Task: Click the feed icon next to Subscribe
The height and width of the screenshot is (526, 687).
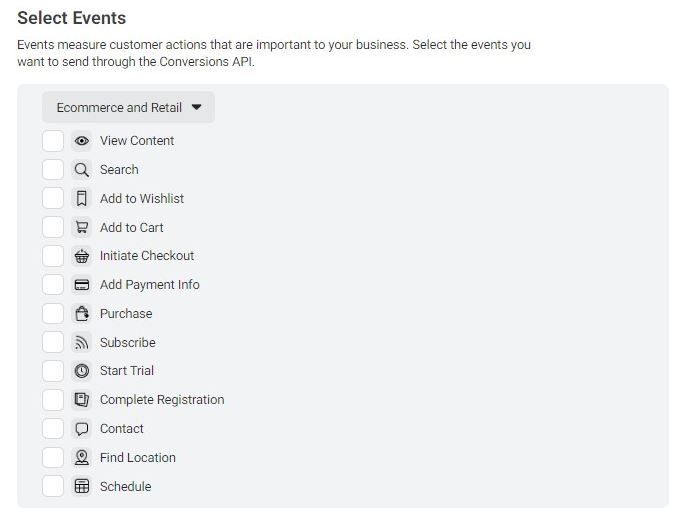Action: click(81, 343)
